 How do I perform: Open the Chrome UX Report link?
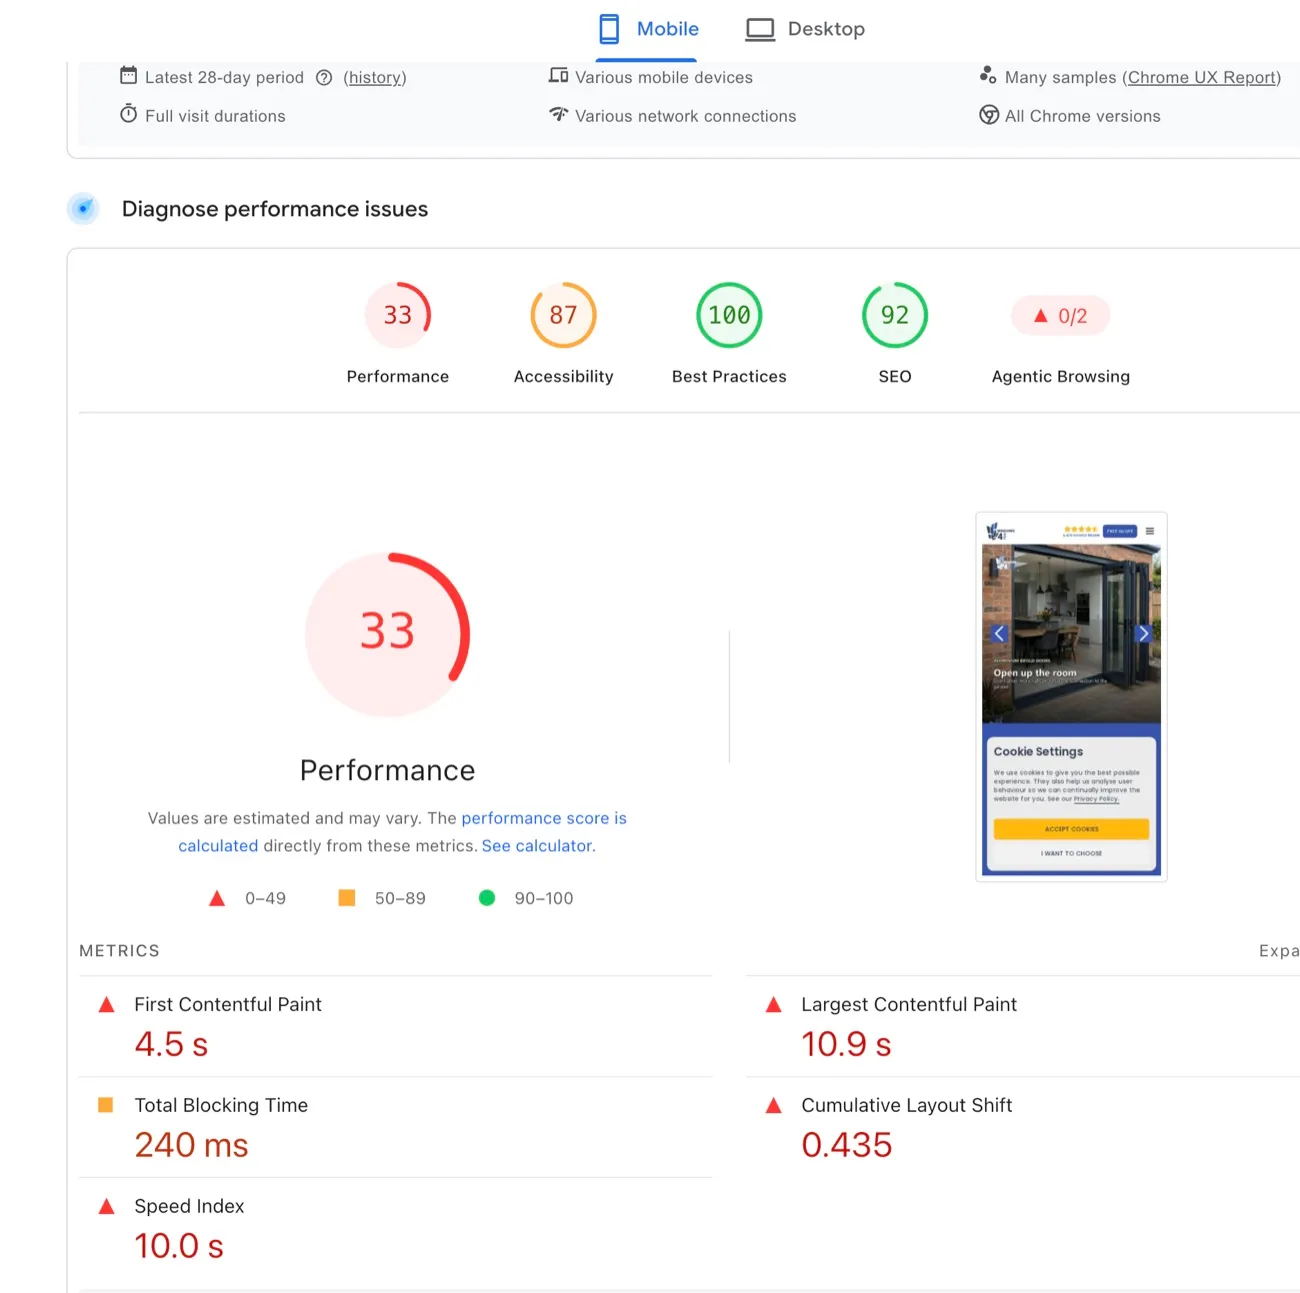point(1203,78)
